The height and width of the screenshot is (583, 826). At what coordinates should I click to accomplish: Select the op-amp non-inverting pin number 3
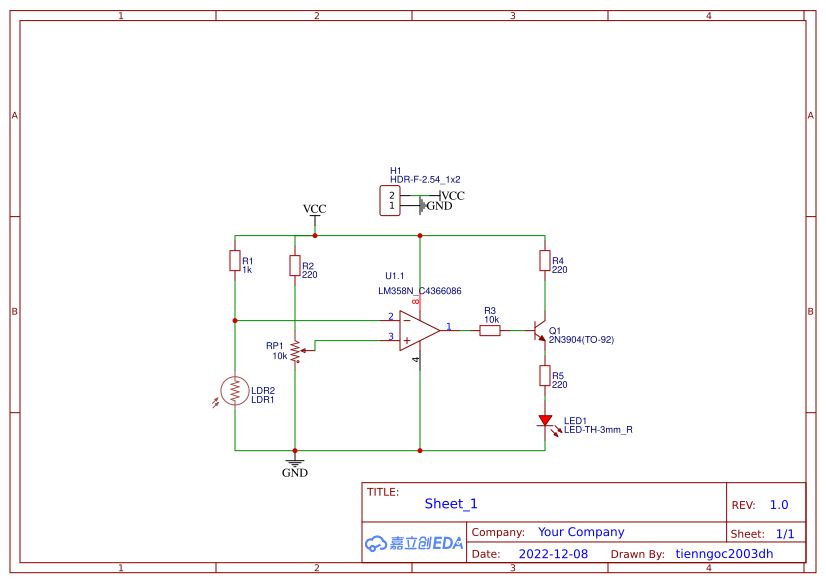(x=391, y=336)
